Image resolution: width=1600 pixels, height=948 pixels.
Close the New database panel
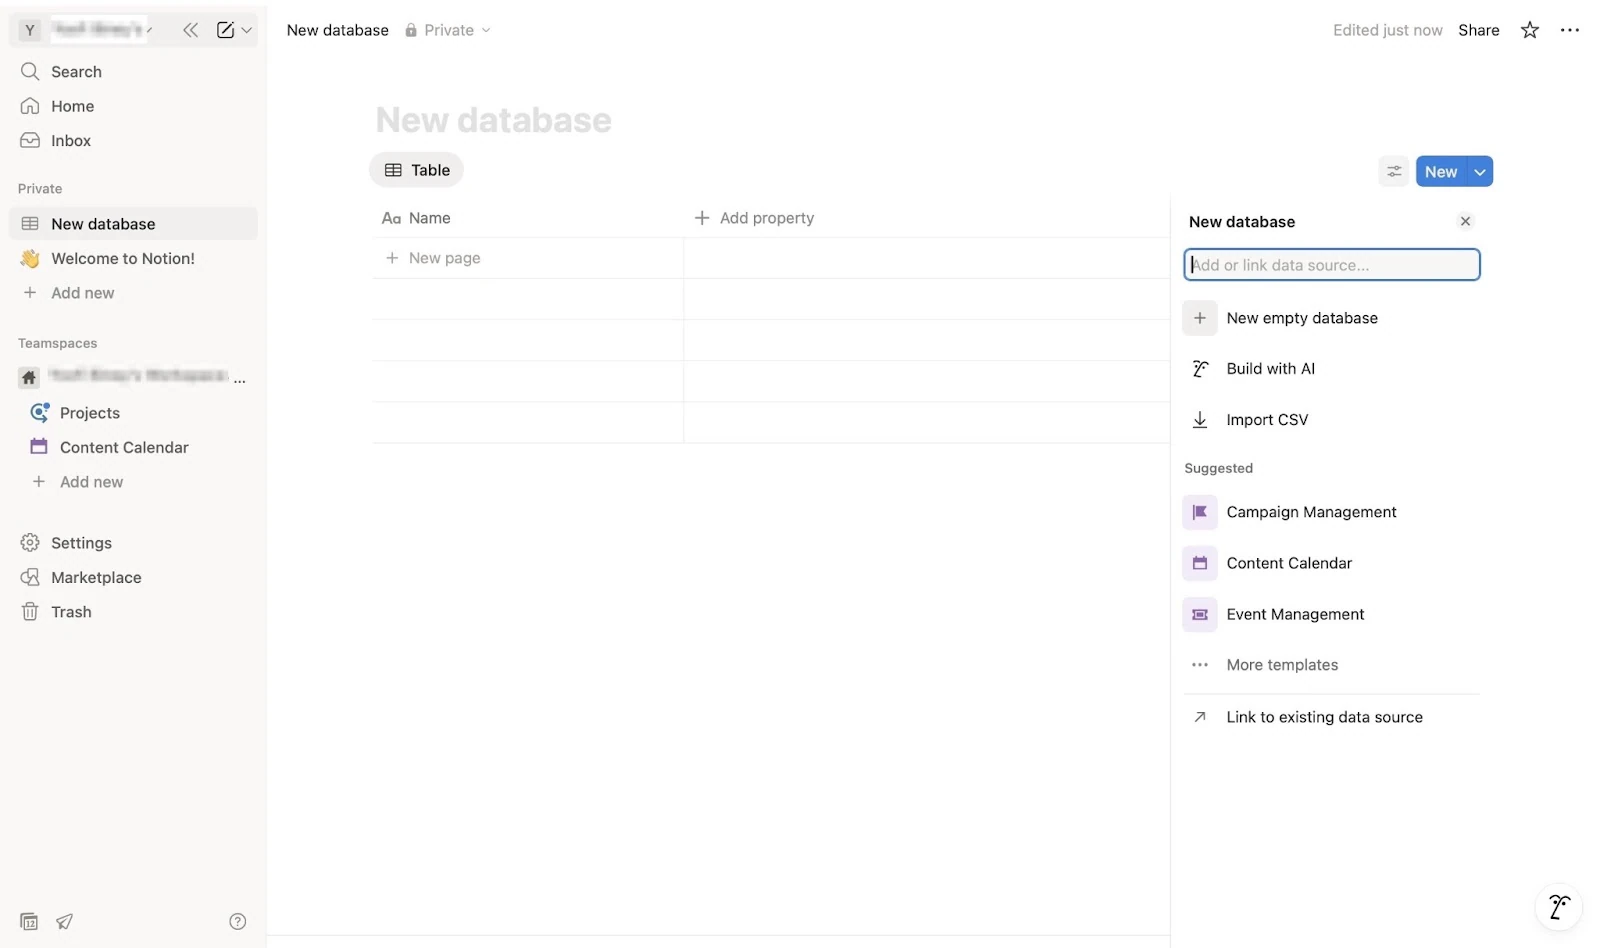[1465, 222]
